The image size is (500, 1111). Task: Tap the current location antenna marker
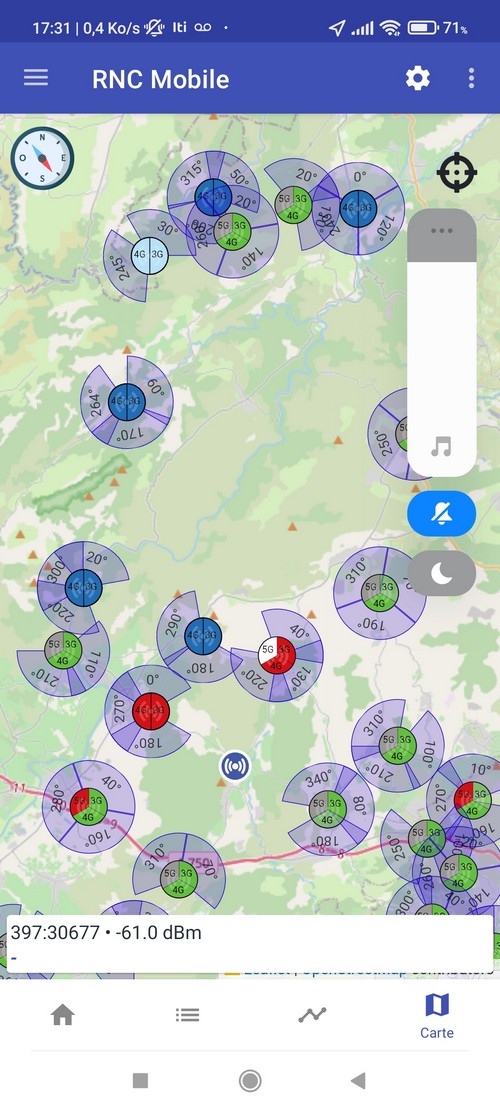(234, 767)
